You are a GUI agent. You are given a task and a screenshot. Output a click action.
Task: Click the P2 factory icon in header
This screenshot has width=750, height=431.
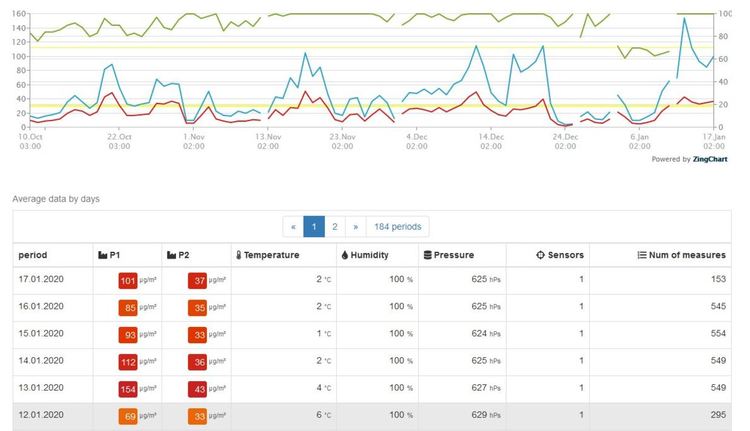point(171,255)
